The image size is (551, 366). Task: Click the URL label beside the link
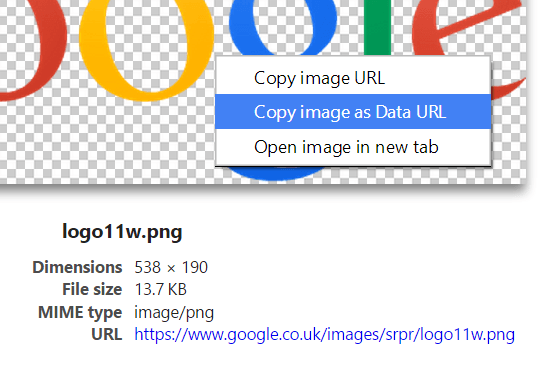(x=106, y=334)
